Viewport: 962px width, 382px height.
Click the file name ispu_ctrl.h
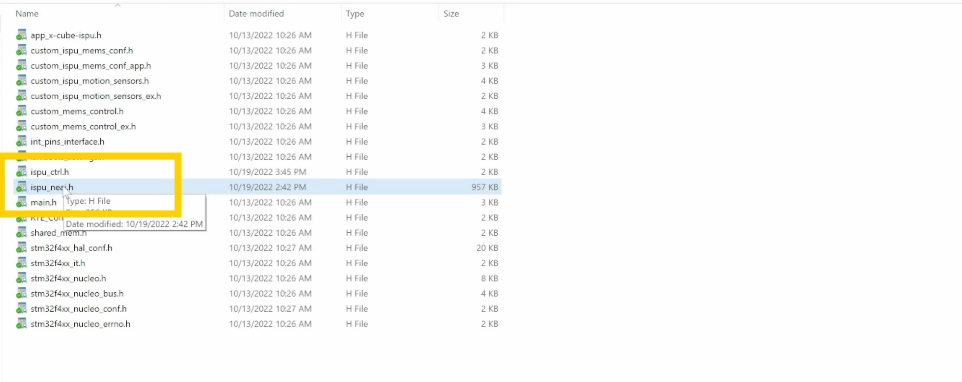pyautogui.click(x=50, y=172)
